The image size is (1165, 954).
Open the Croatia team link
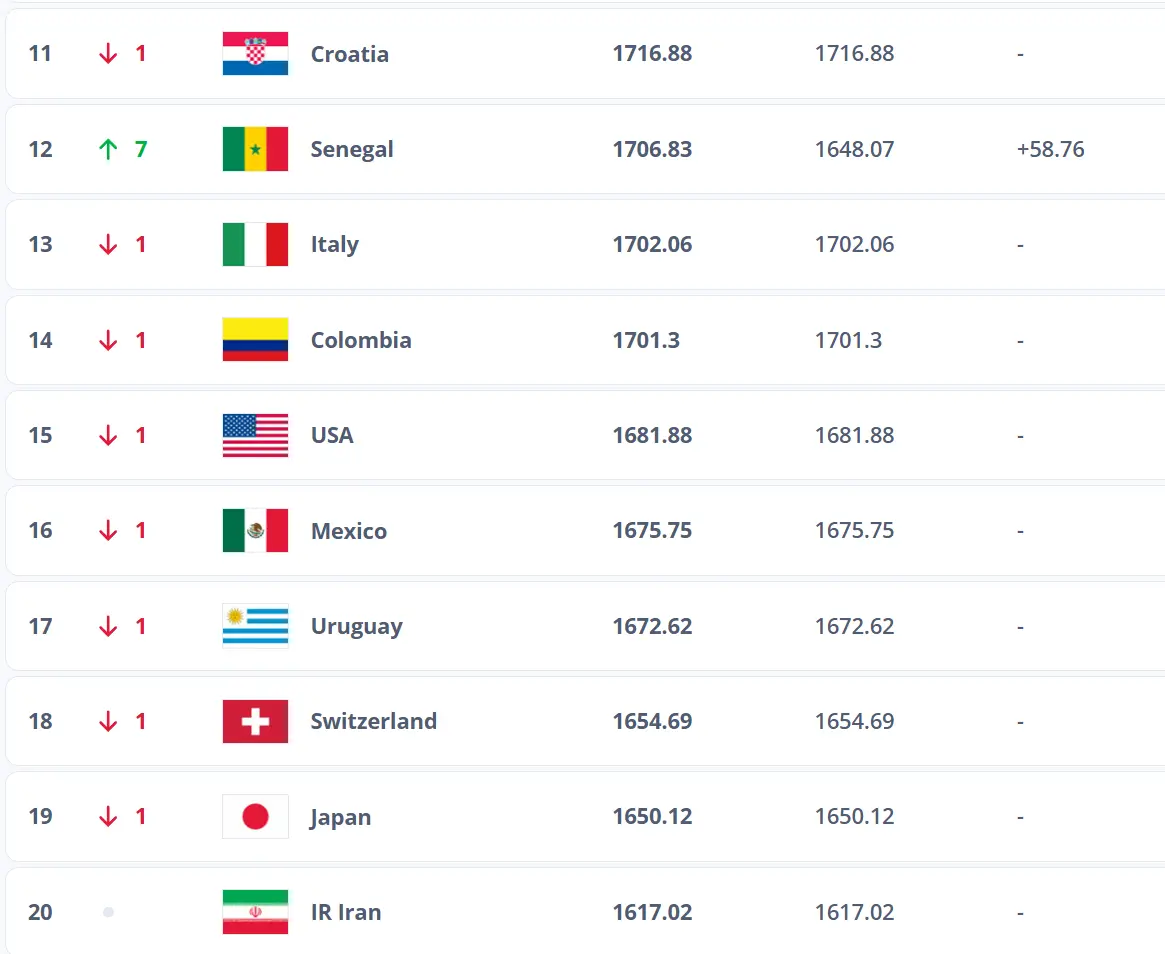pyautogui.click(x=349, y=54)
